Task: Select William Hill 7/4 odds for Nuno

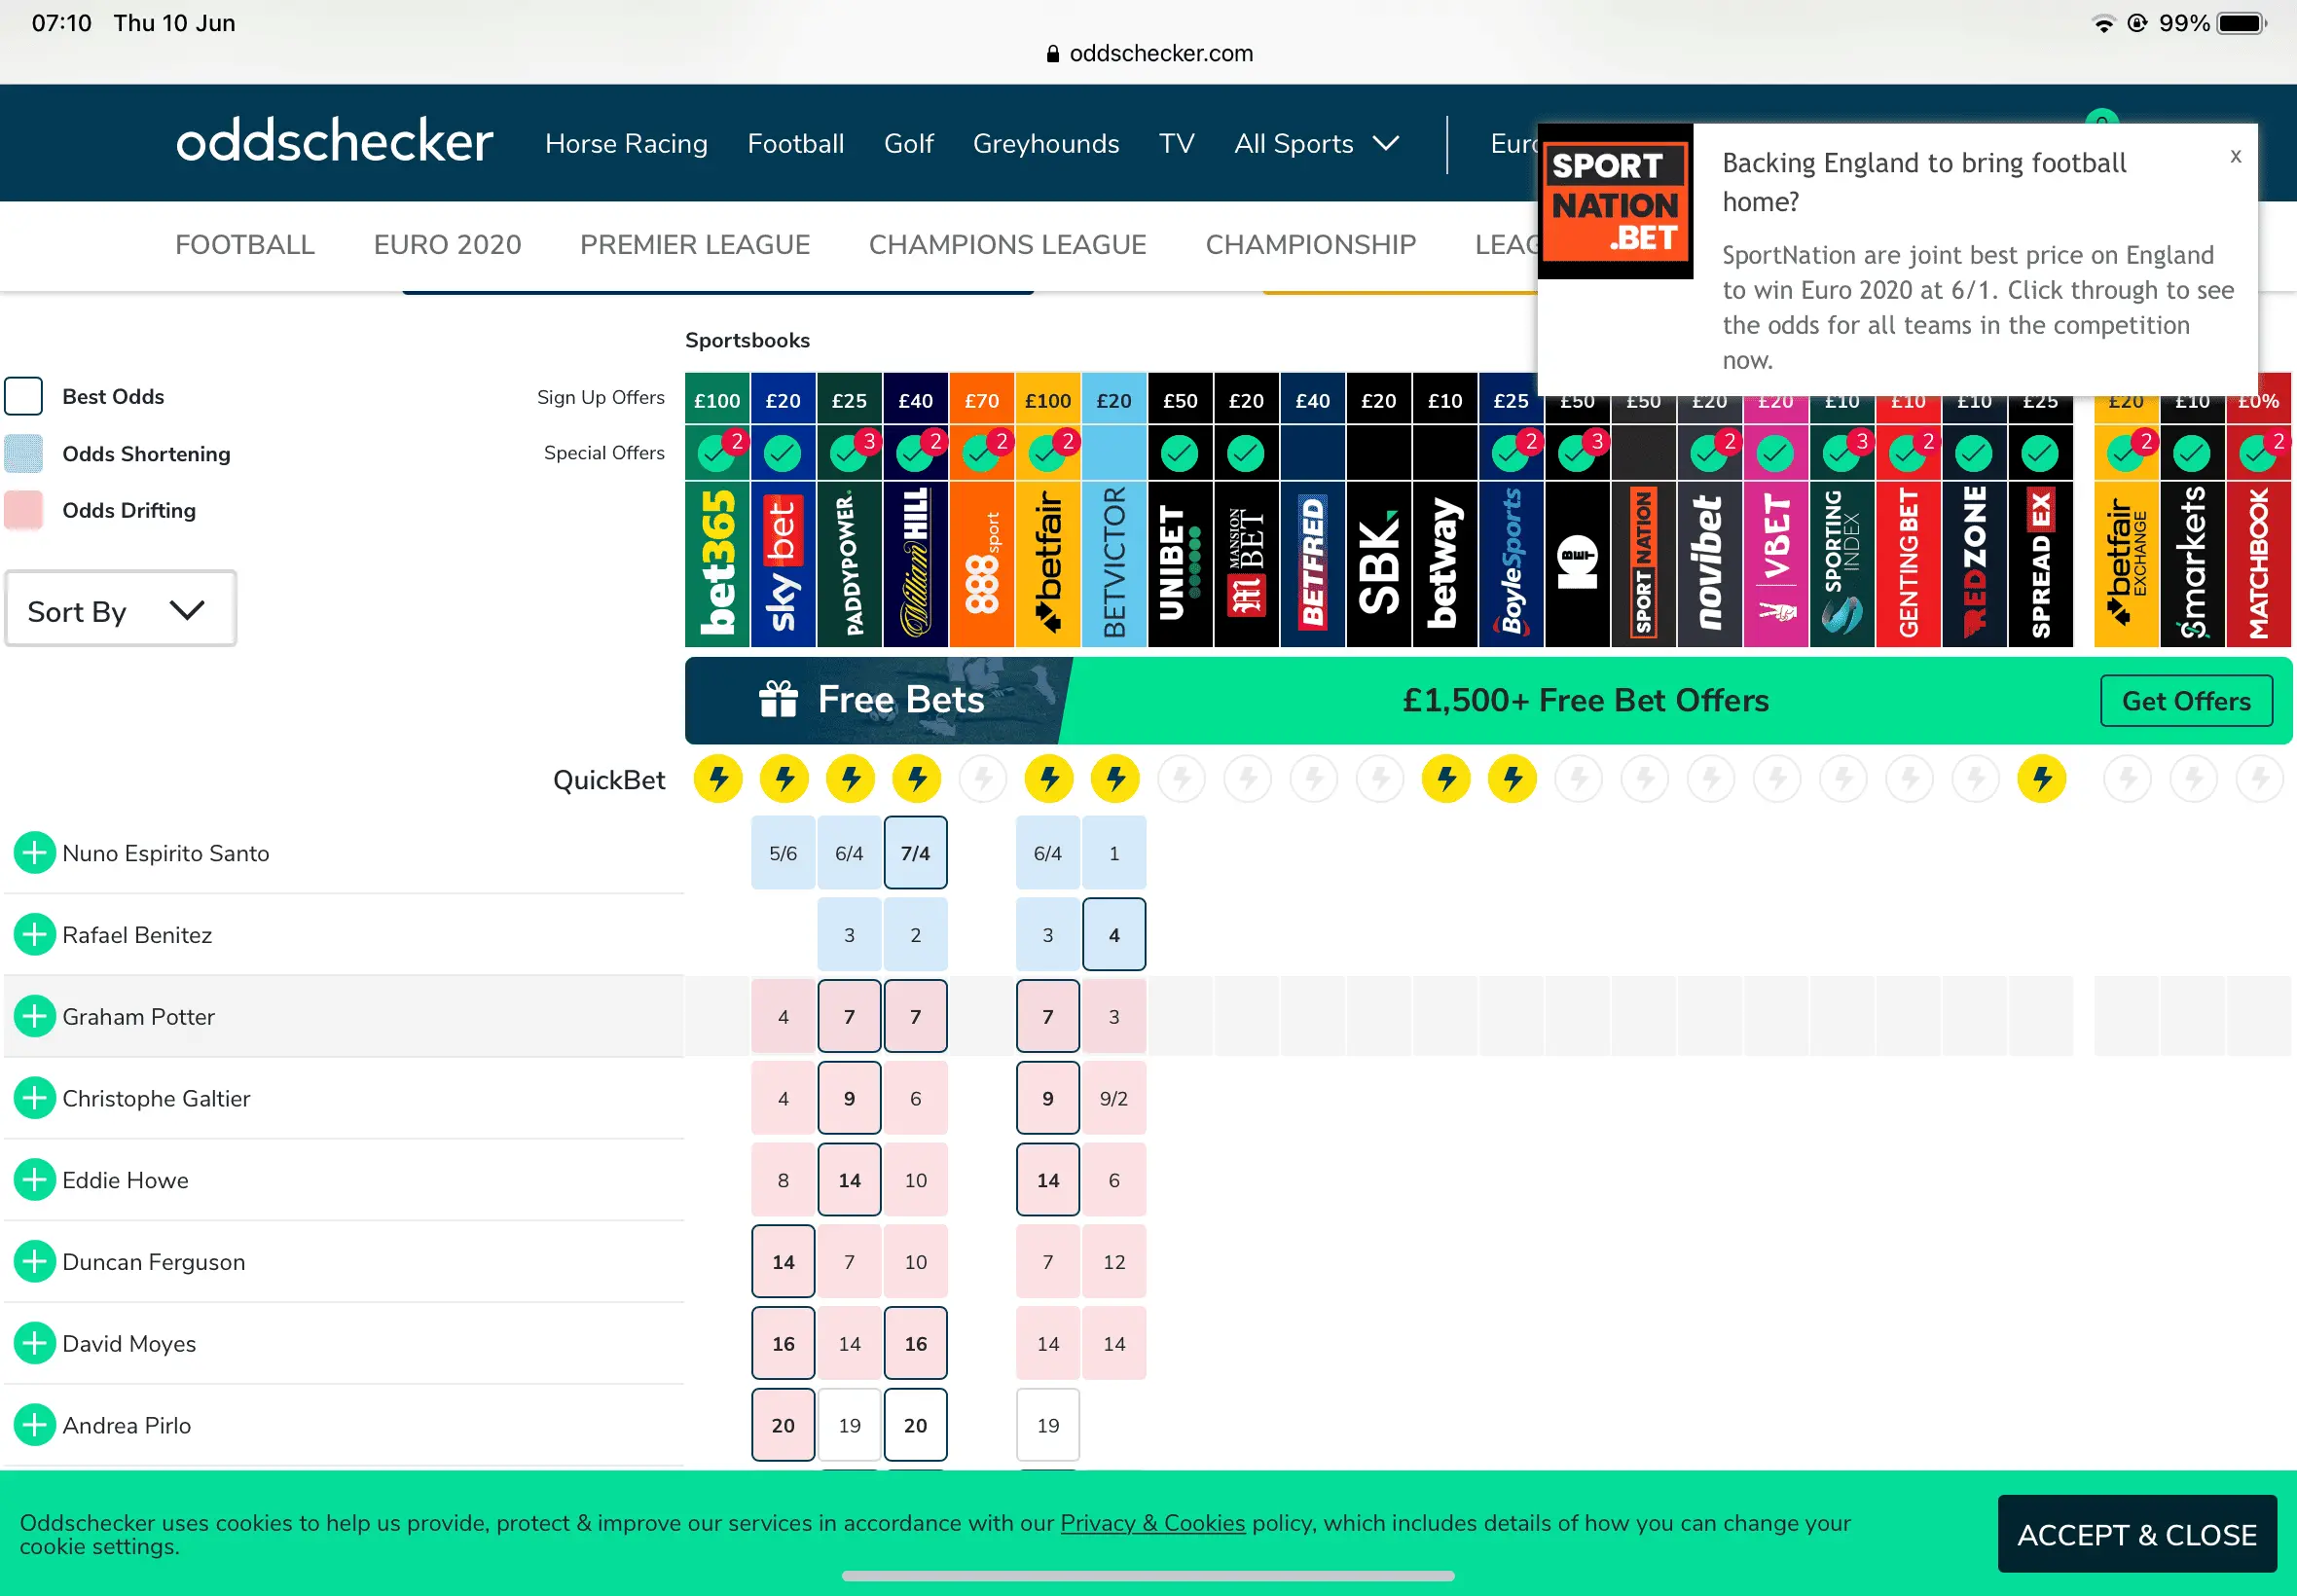Action: click(915, 853)
